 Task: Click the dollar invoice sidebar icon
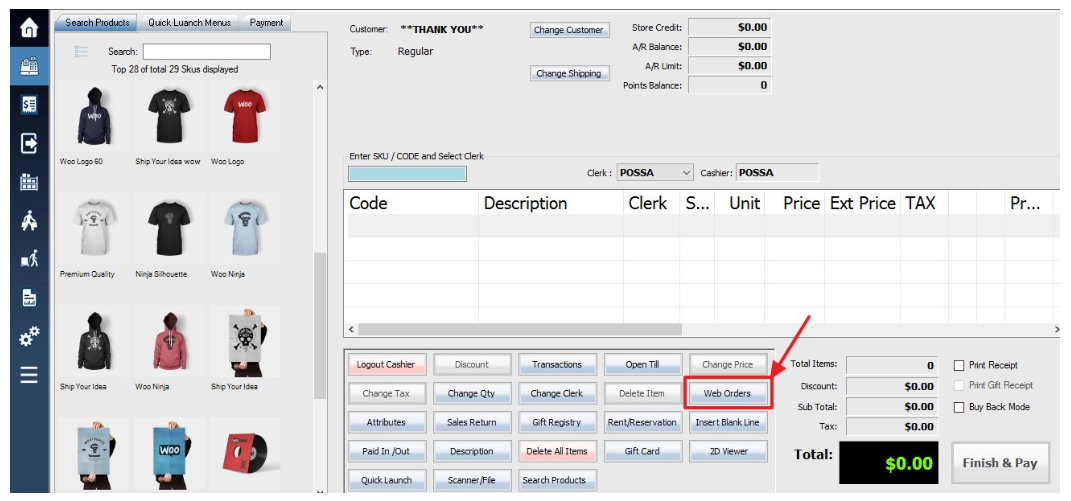tap(28, 105)
